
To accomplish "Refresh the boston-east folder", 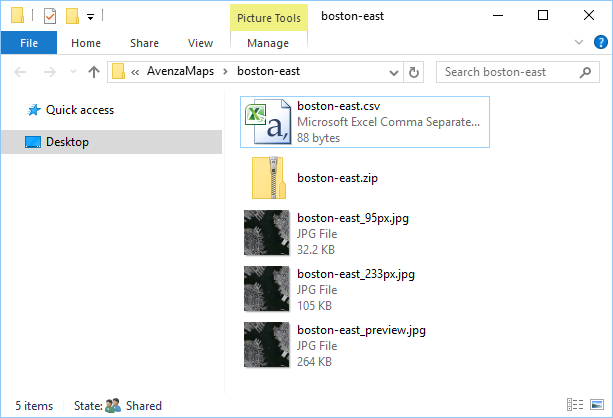I will pyautogui.click(x=414, y=72).
